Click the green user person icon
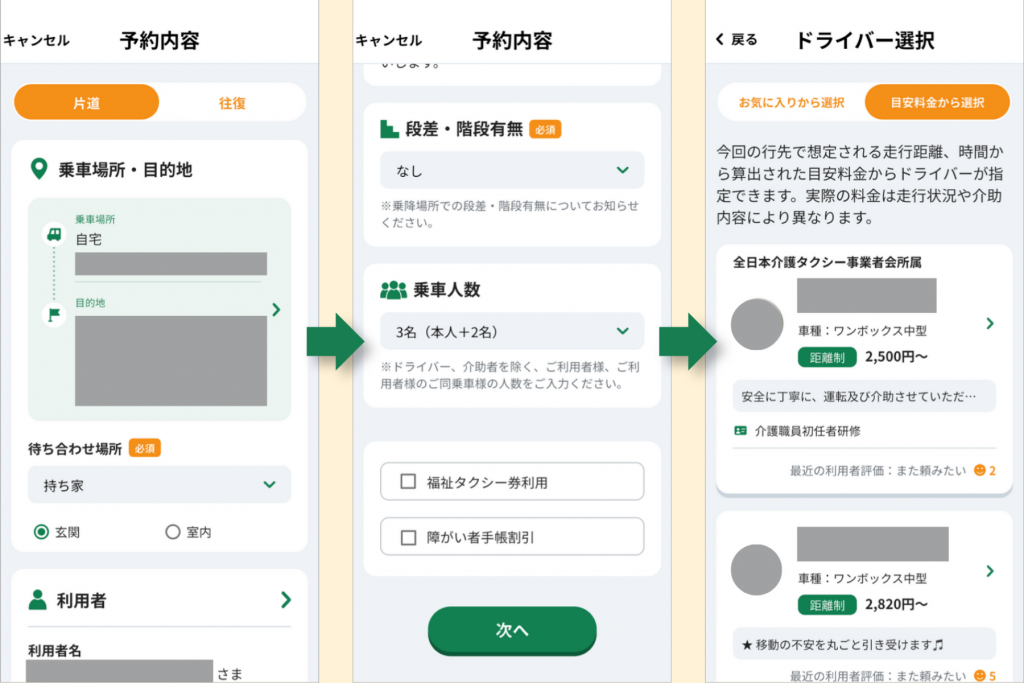 (38, 599)
